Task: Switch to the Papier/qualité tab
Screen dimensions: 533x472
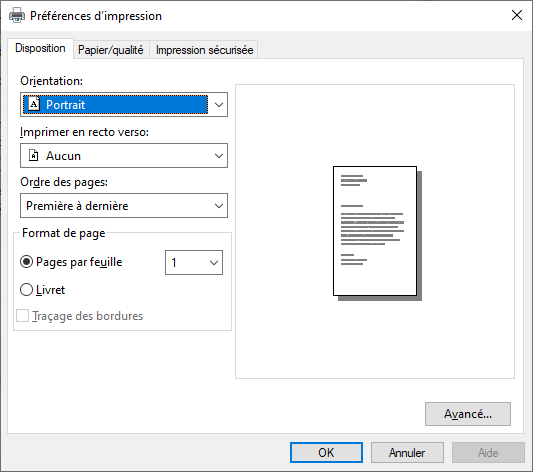Action: pos(111,50)
